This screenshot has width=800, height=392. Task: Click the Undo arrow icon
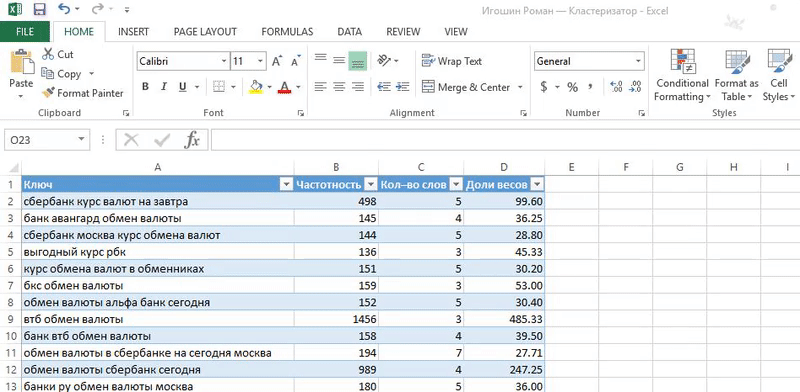coord(64,9)
